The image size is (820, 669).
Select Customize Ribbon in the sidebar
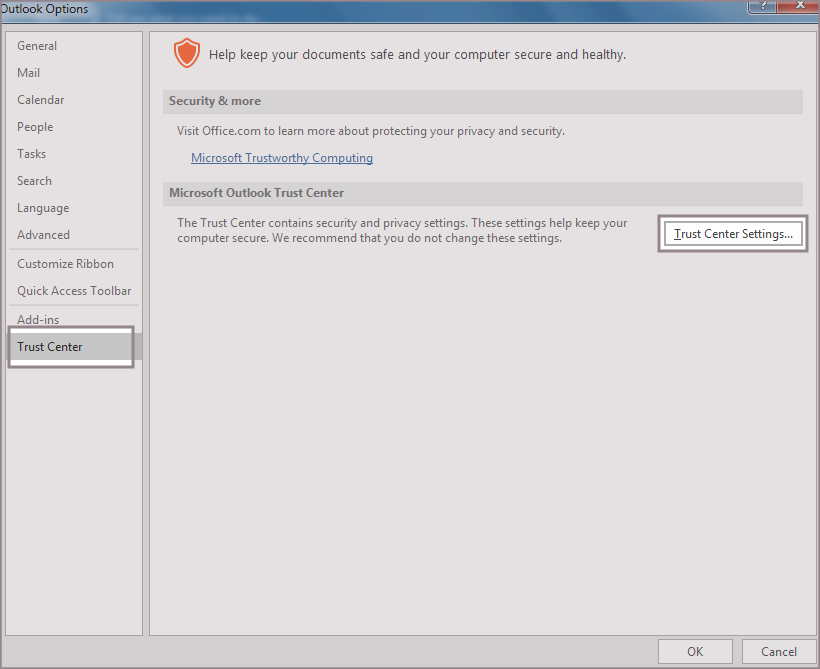[x=66, y=264]
